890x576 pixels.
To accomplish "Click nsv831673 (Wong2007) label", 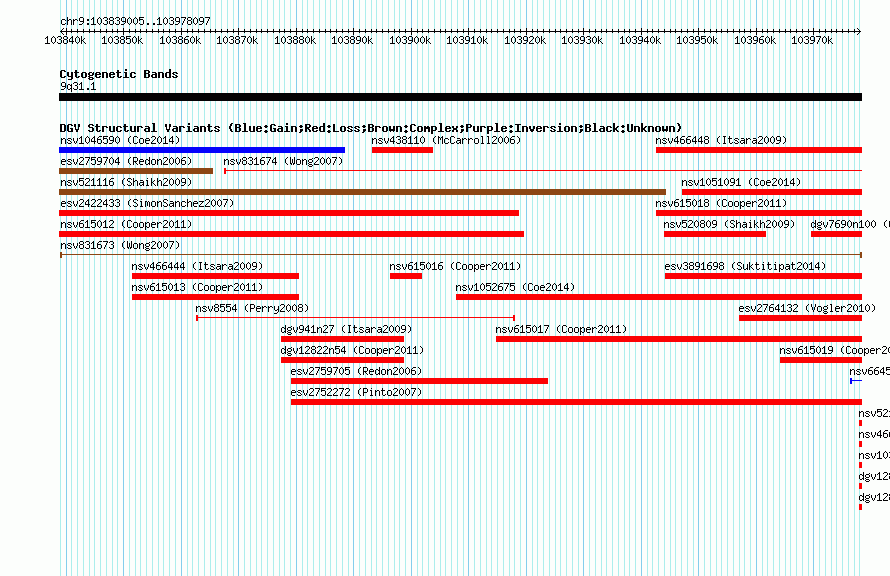I will (120, 245).
